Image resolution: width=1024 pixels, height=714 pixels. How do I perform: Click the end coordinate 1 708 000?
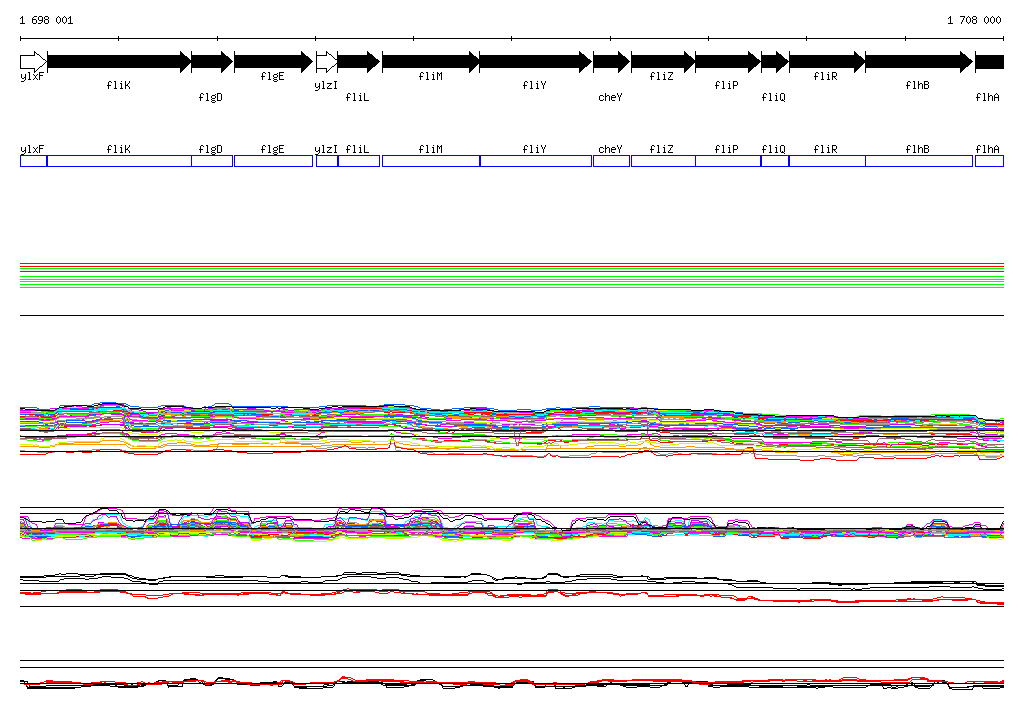pyautogui.click(x=974, y=20)
